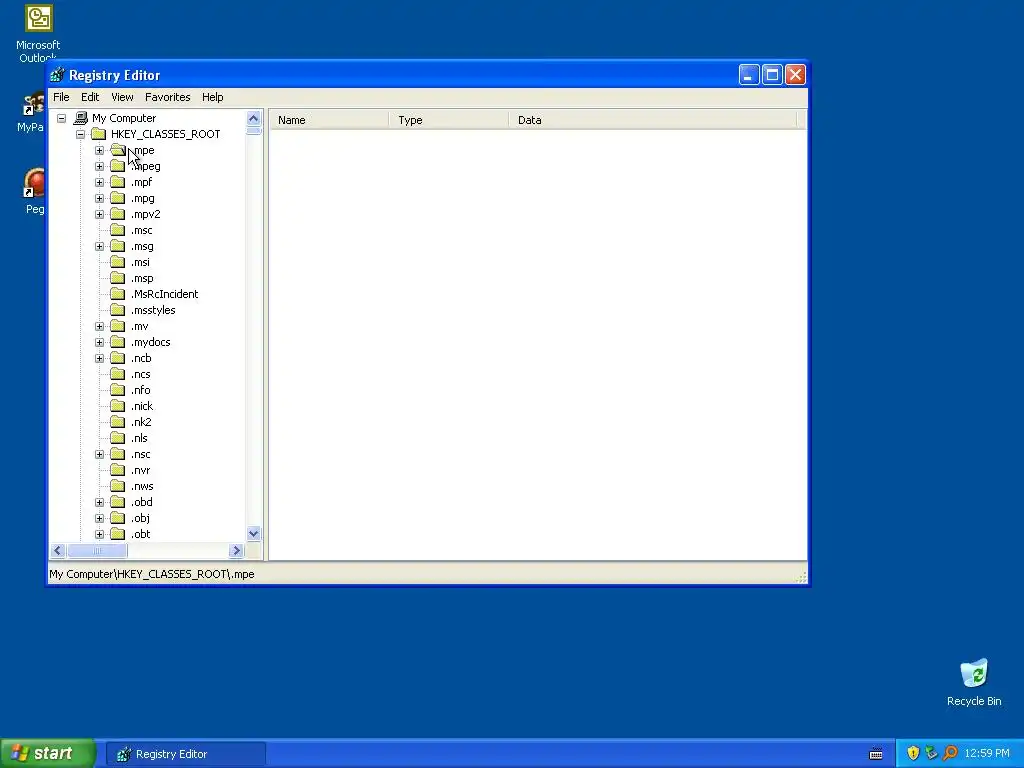
Task: Expand the .obt key
Action: point(99,534)
